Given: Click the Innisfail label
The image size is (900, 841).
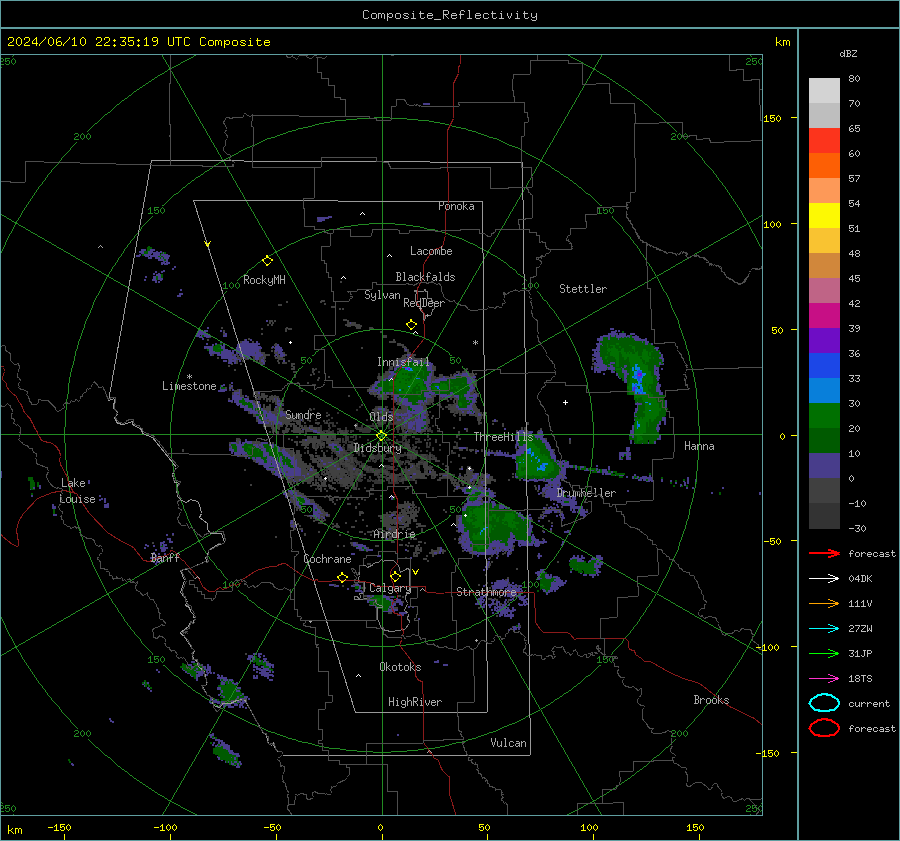Looking at the screenshot, I should 403,362.
